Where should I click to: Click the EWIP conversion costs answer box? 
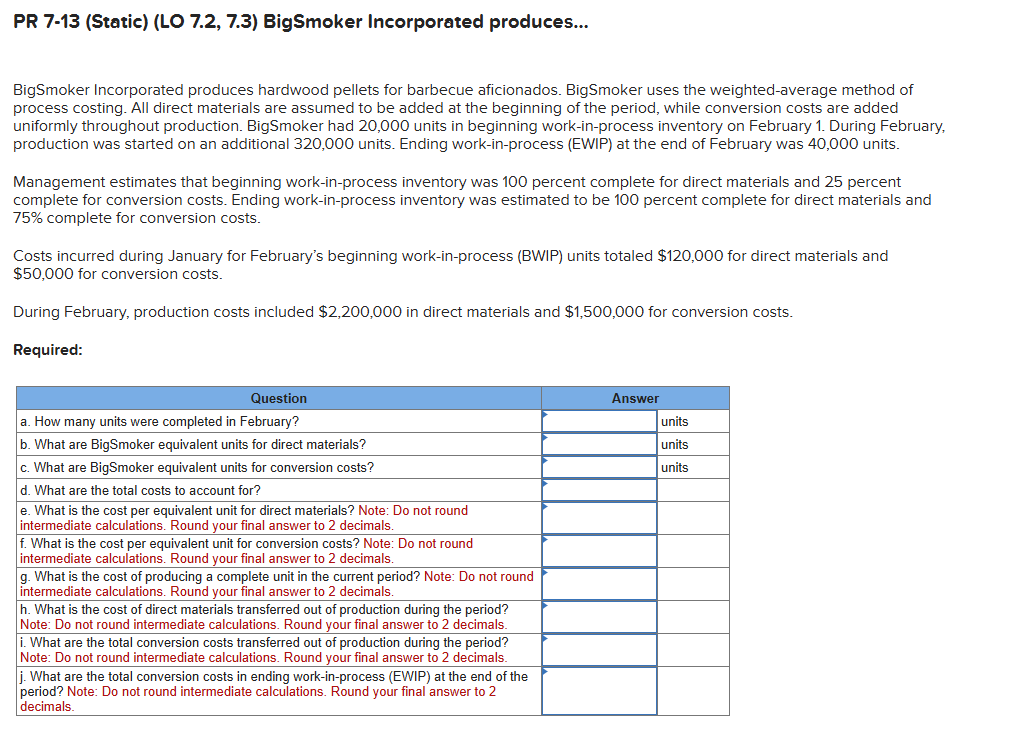coord(598,690)
